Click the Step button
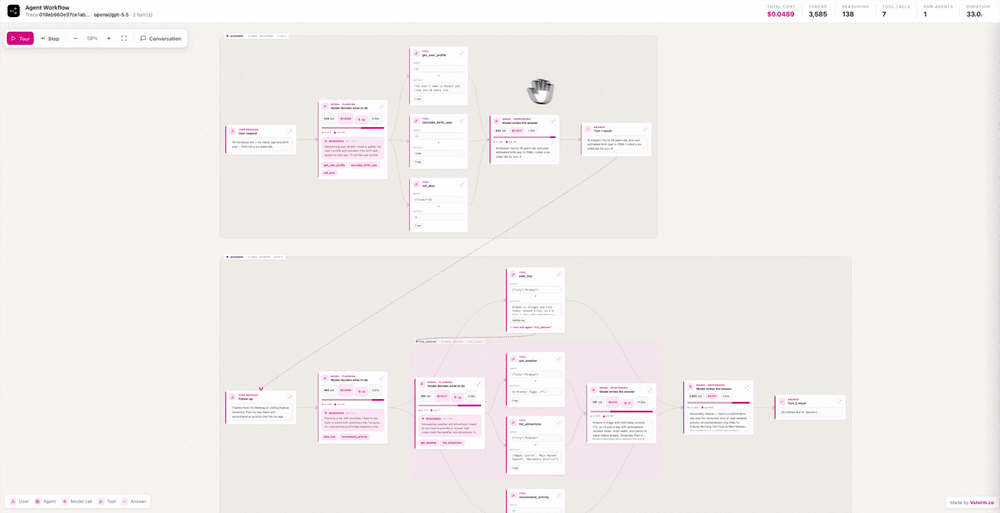The width and height of the screenshot is (1000, 513). tap(50, 38)
